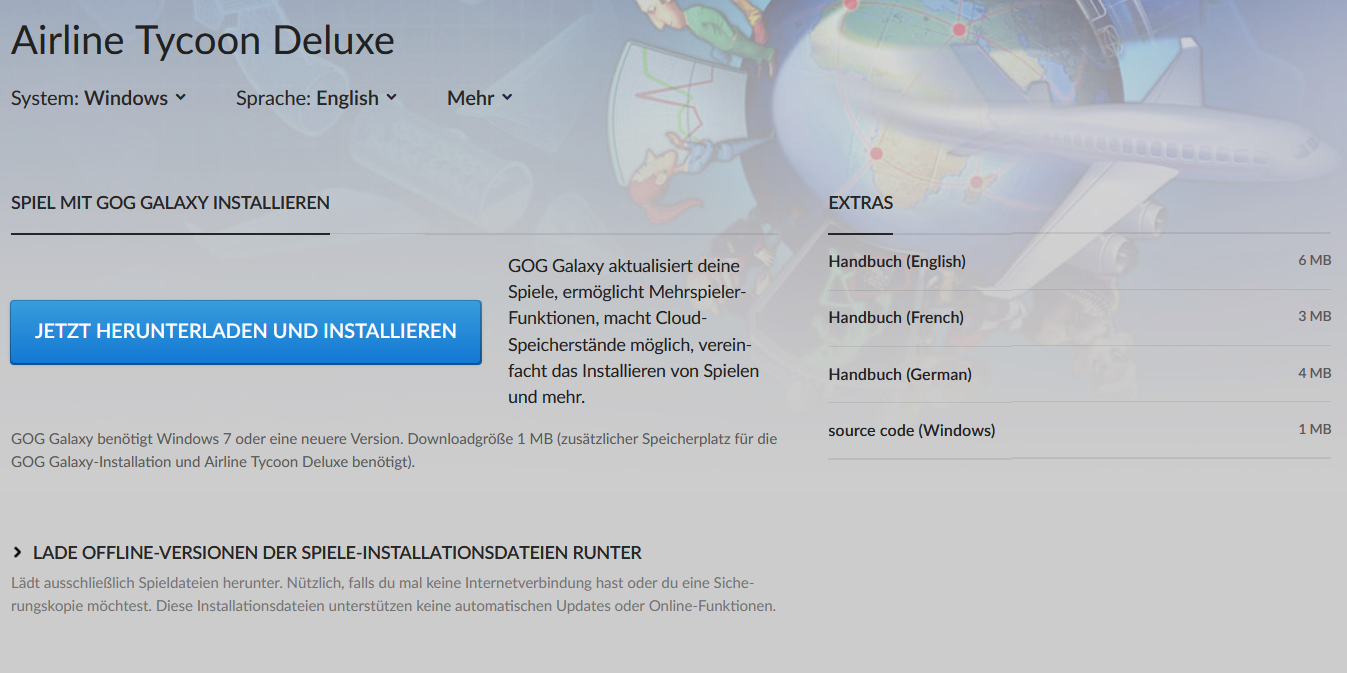Click the 4 MB size of Handbuch (German)
The height and width of the screenshot is (673, 1347).
coord(1314,373)
